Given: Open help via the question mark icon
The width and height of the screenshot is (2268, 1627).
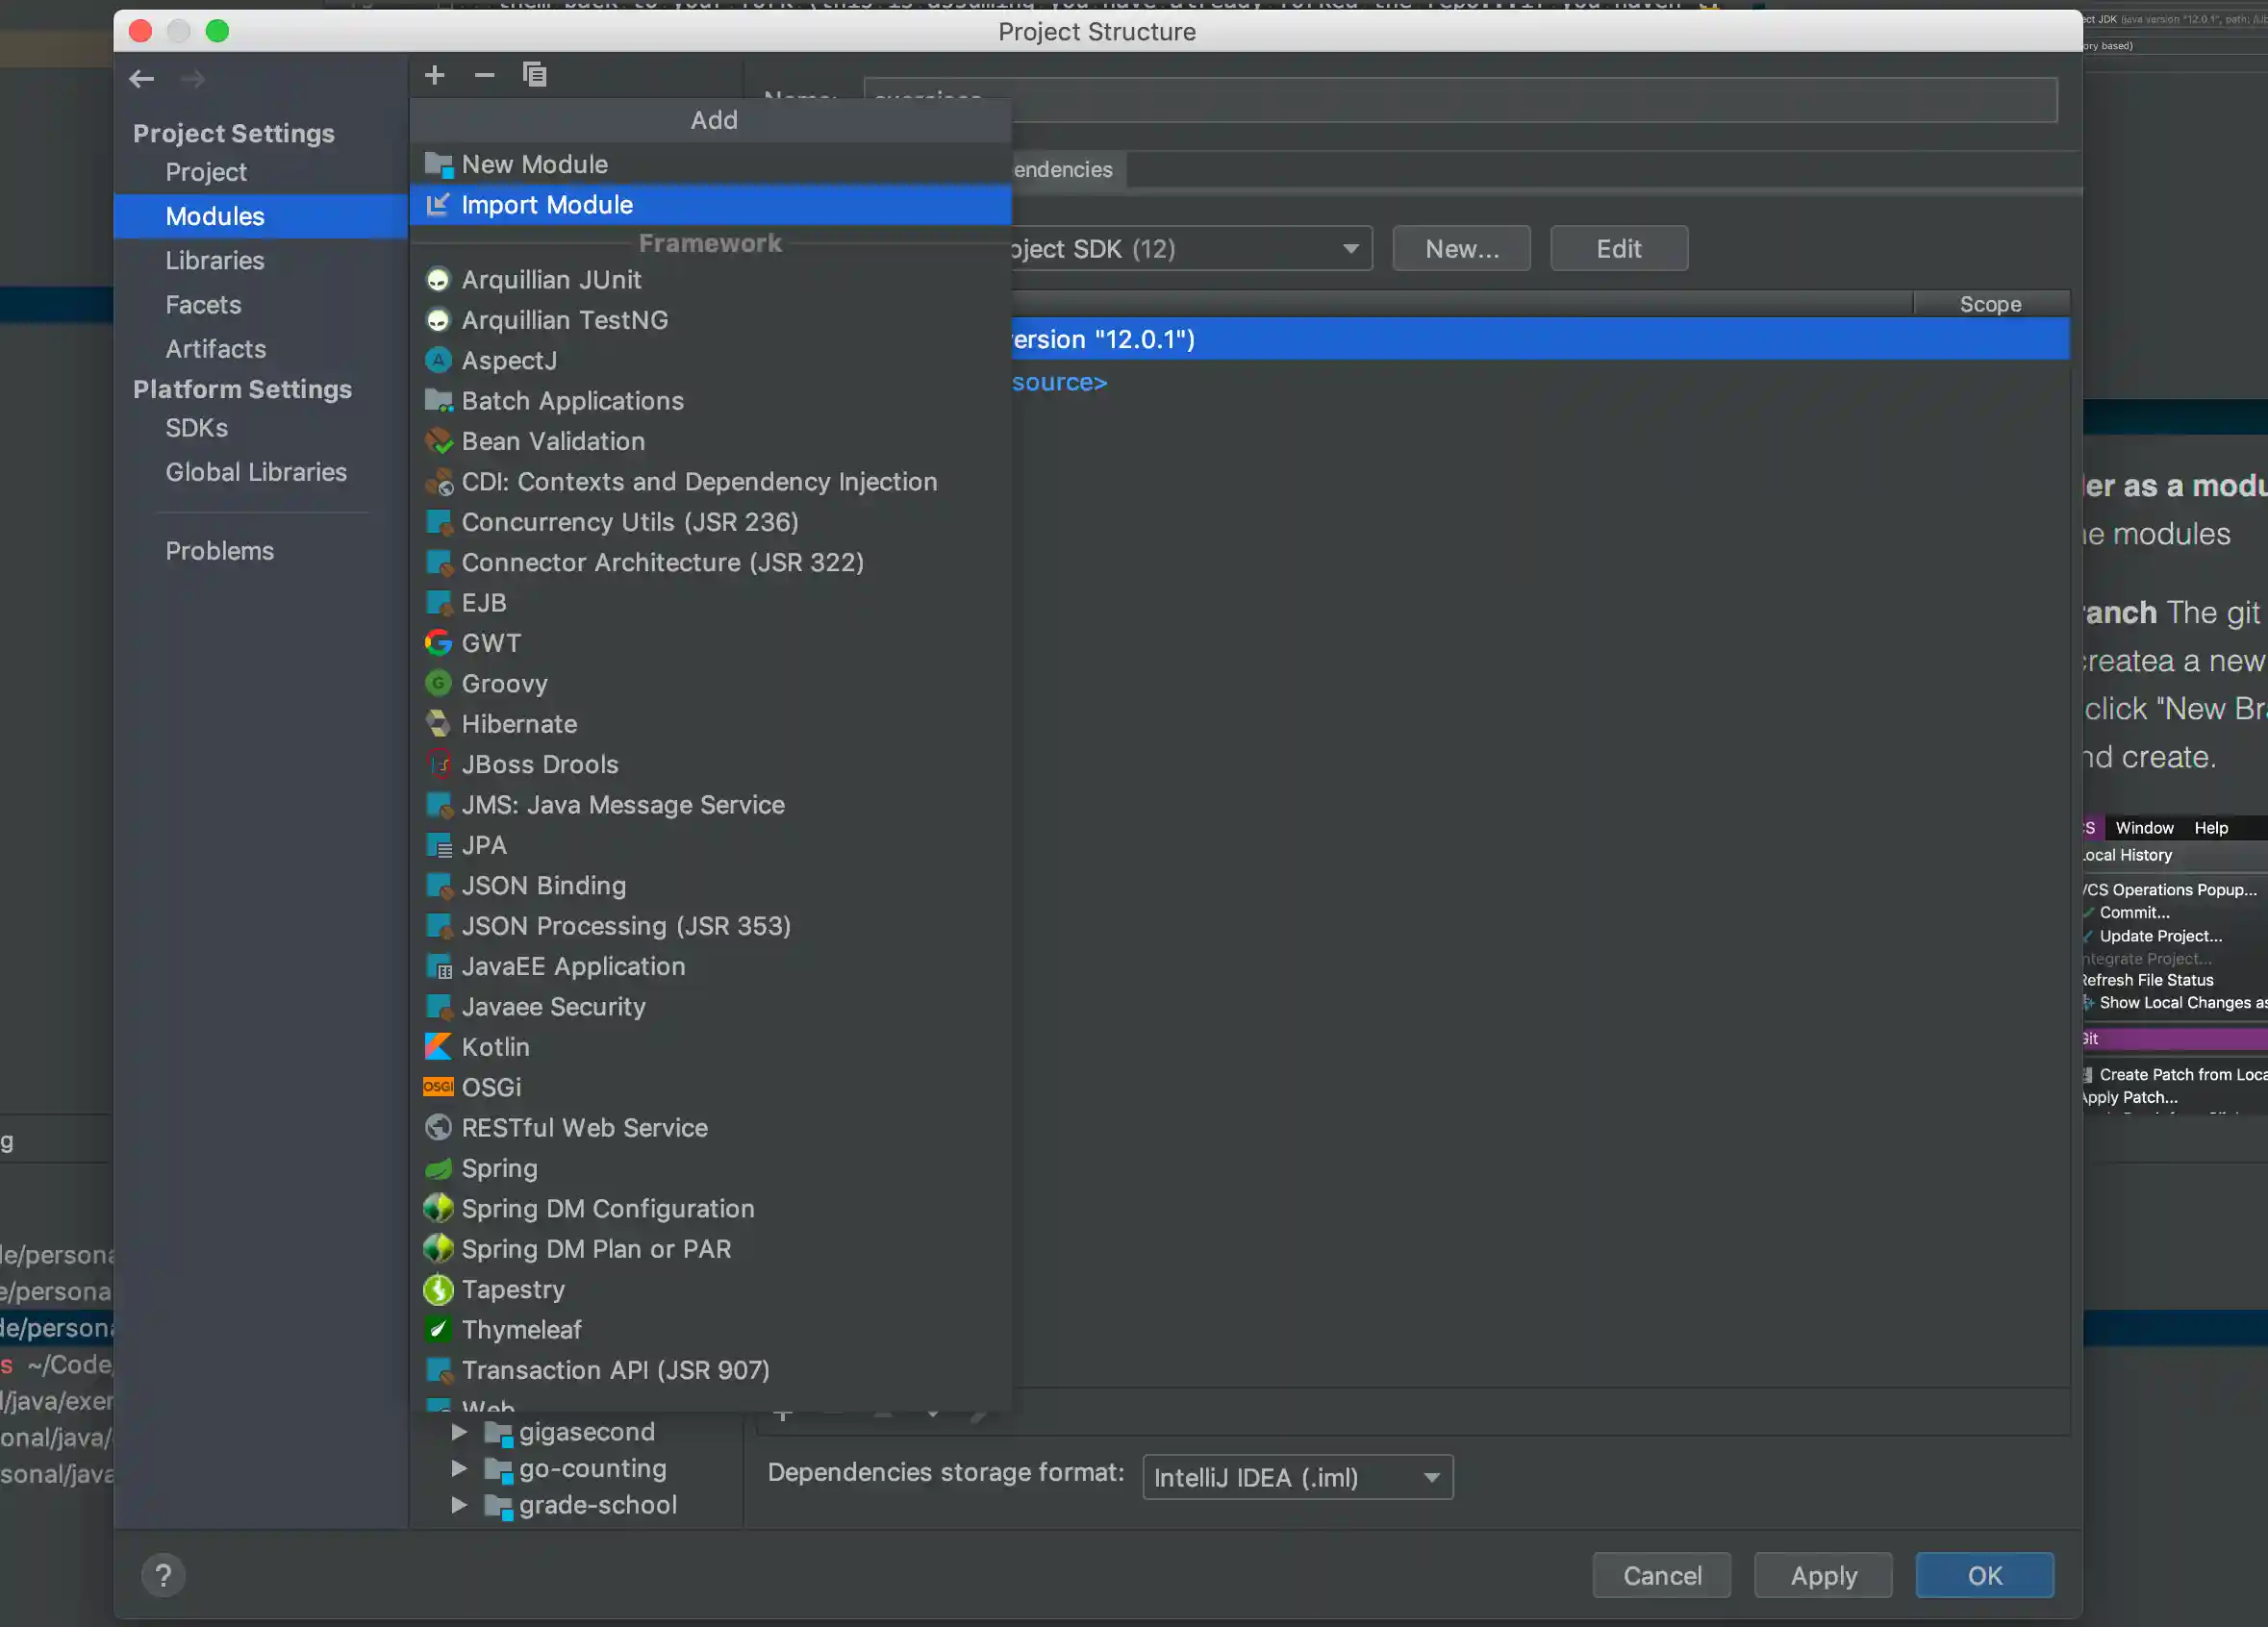Looking at the screenshot, I should pyautogui.click(x=164, y=1575).
